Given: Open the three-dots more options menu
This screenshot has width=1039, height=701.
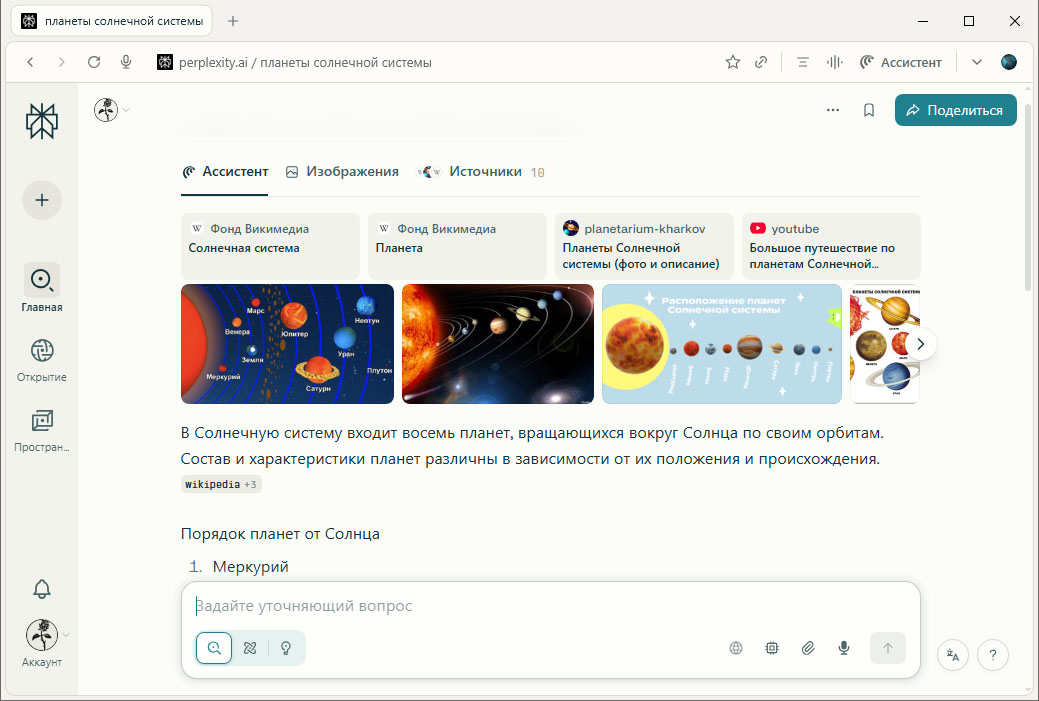Looking at the screenshot, I should point(833,110).
